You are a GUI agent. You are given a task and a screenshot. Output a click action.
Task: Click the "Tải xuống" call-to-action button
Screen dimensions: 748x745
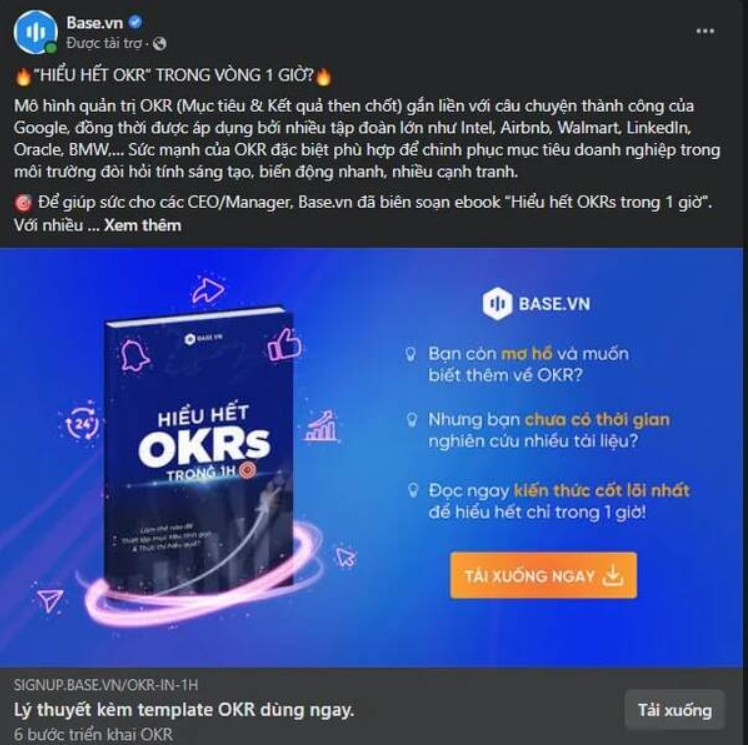(x=675, y=710)
